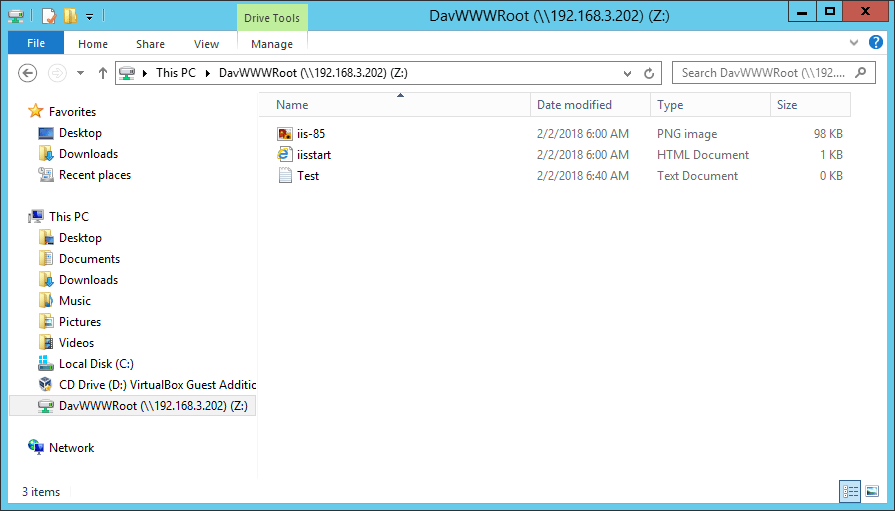Go up one folder level
Image resolution: width=895 pixels, height=511 pixels.
103,73
